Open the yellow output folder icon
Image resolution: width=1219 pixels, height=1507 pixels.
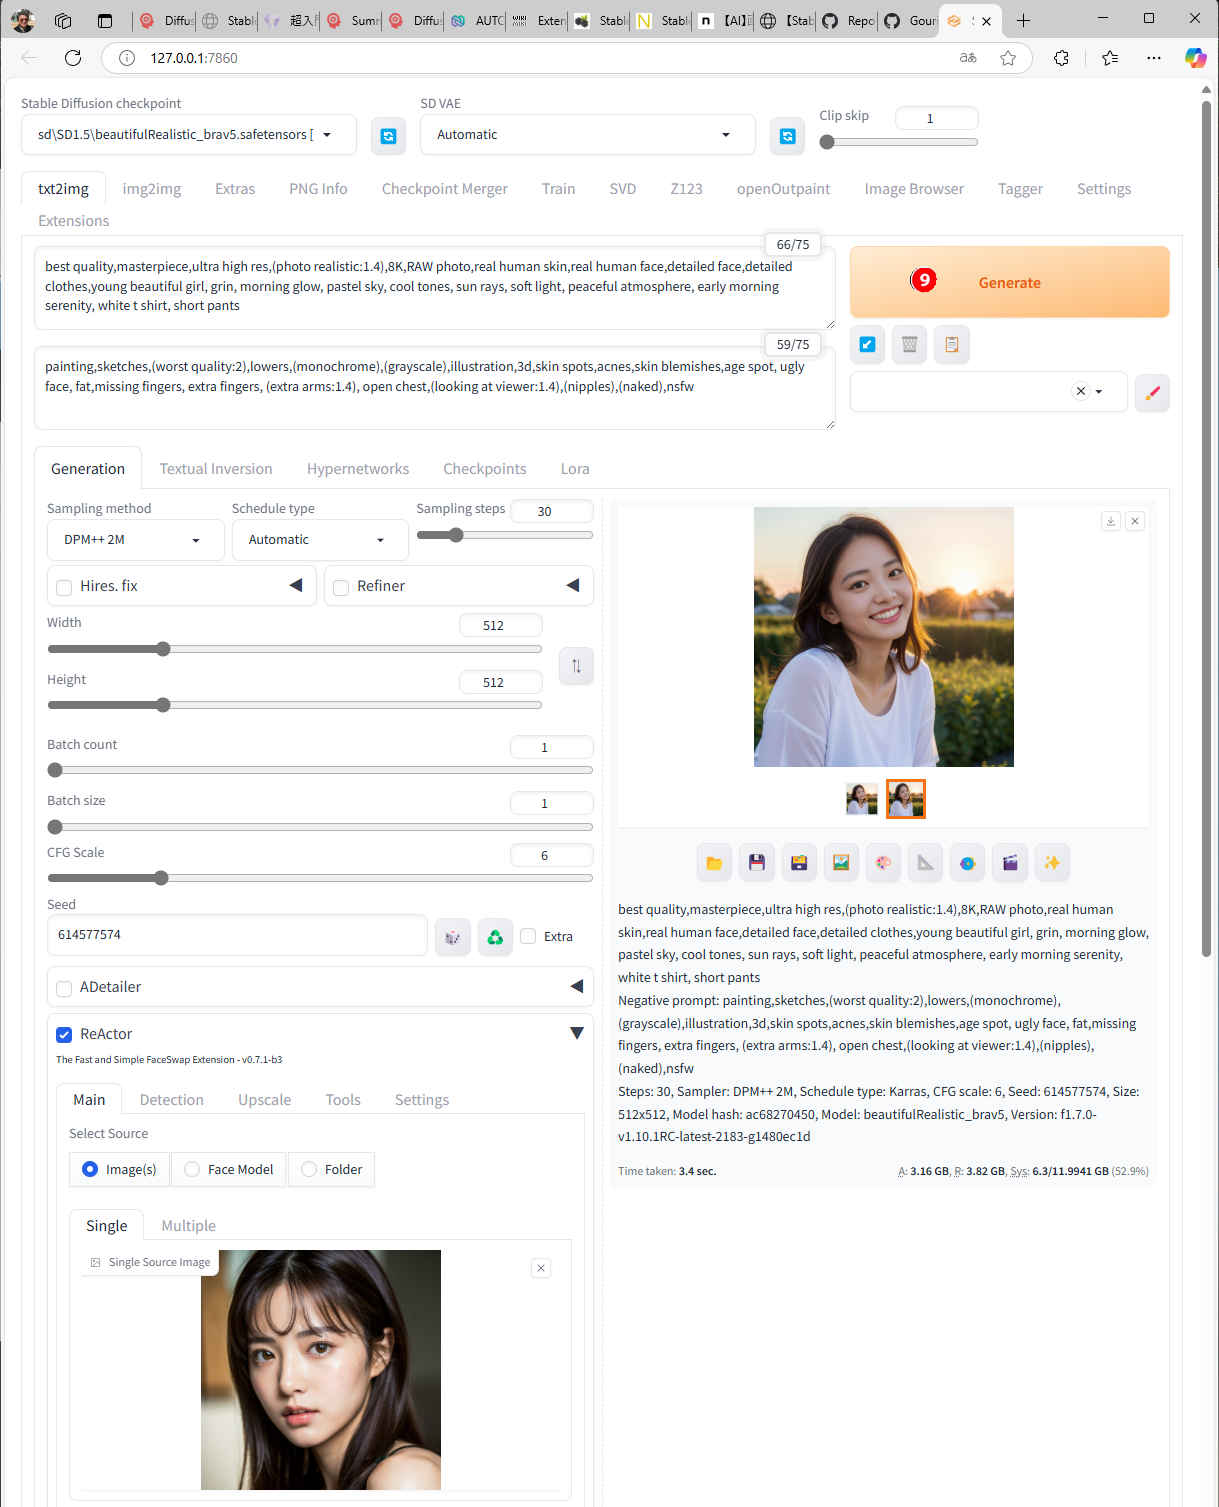714,862
